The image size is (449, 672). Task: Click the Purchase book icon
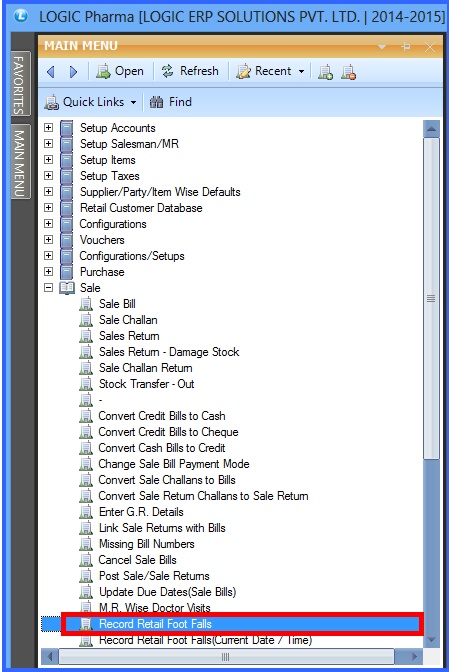click(x=66, y=272)
